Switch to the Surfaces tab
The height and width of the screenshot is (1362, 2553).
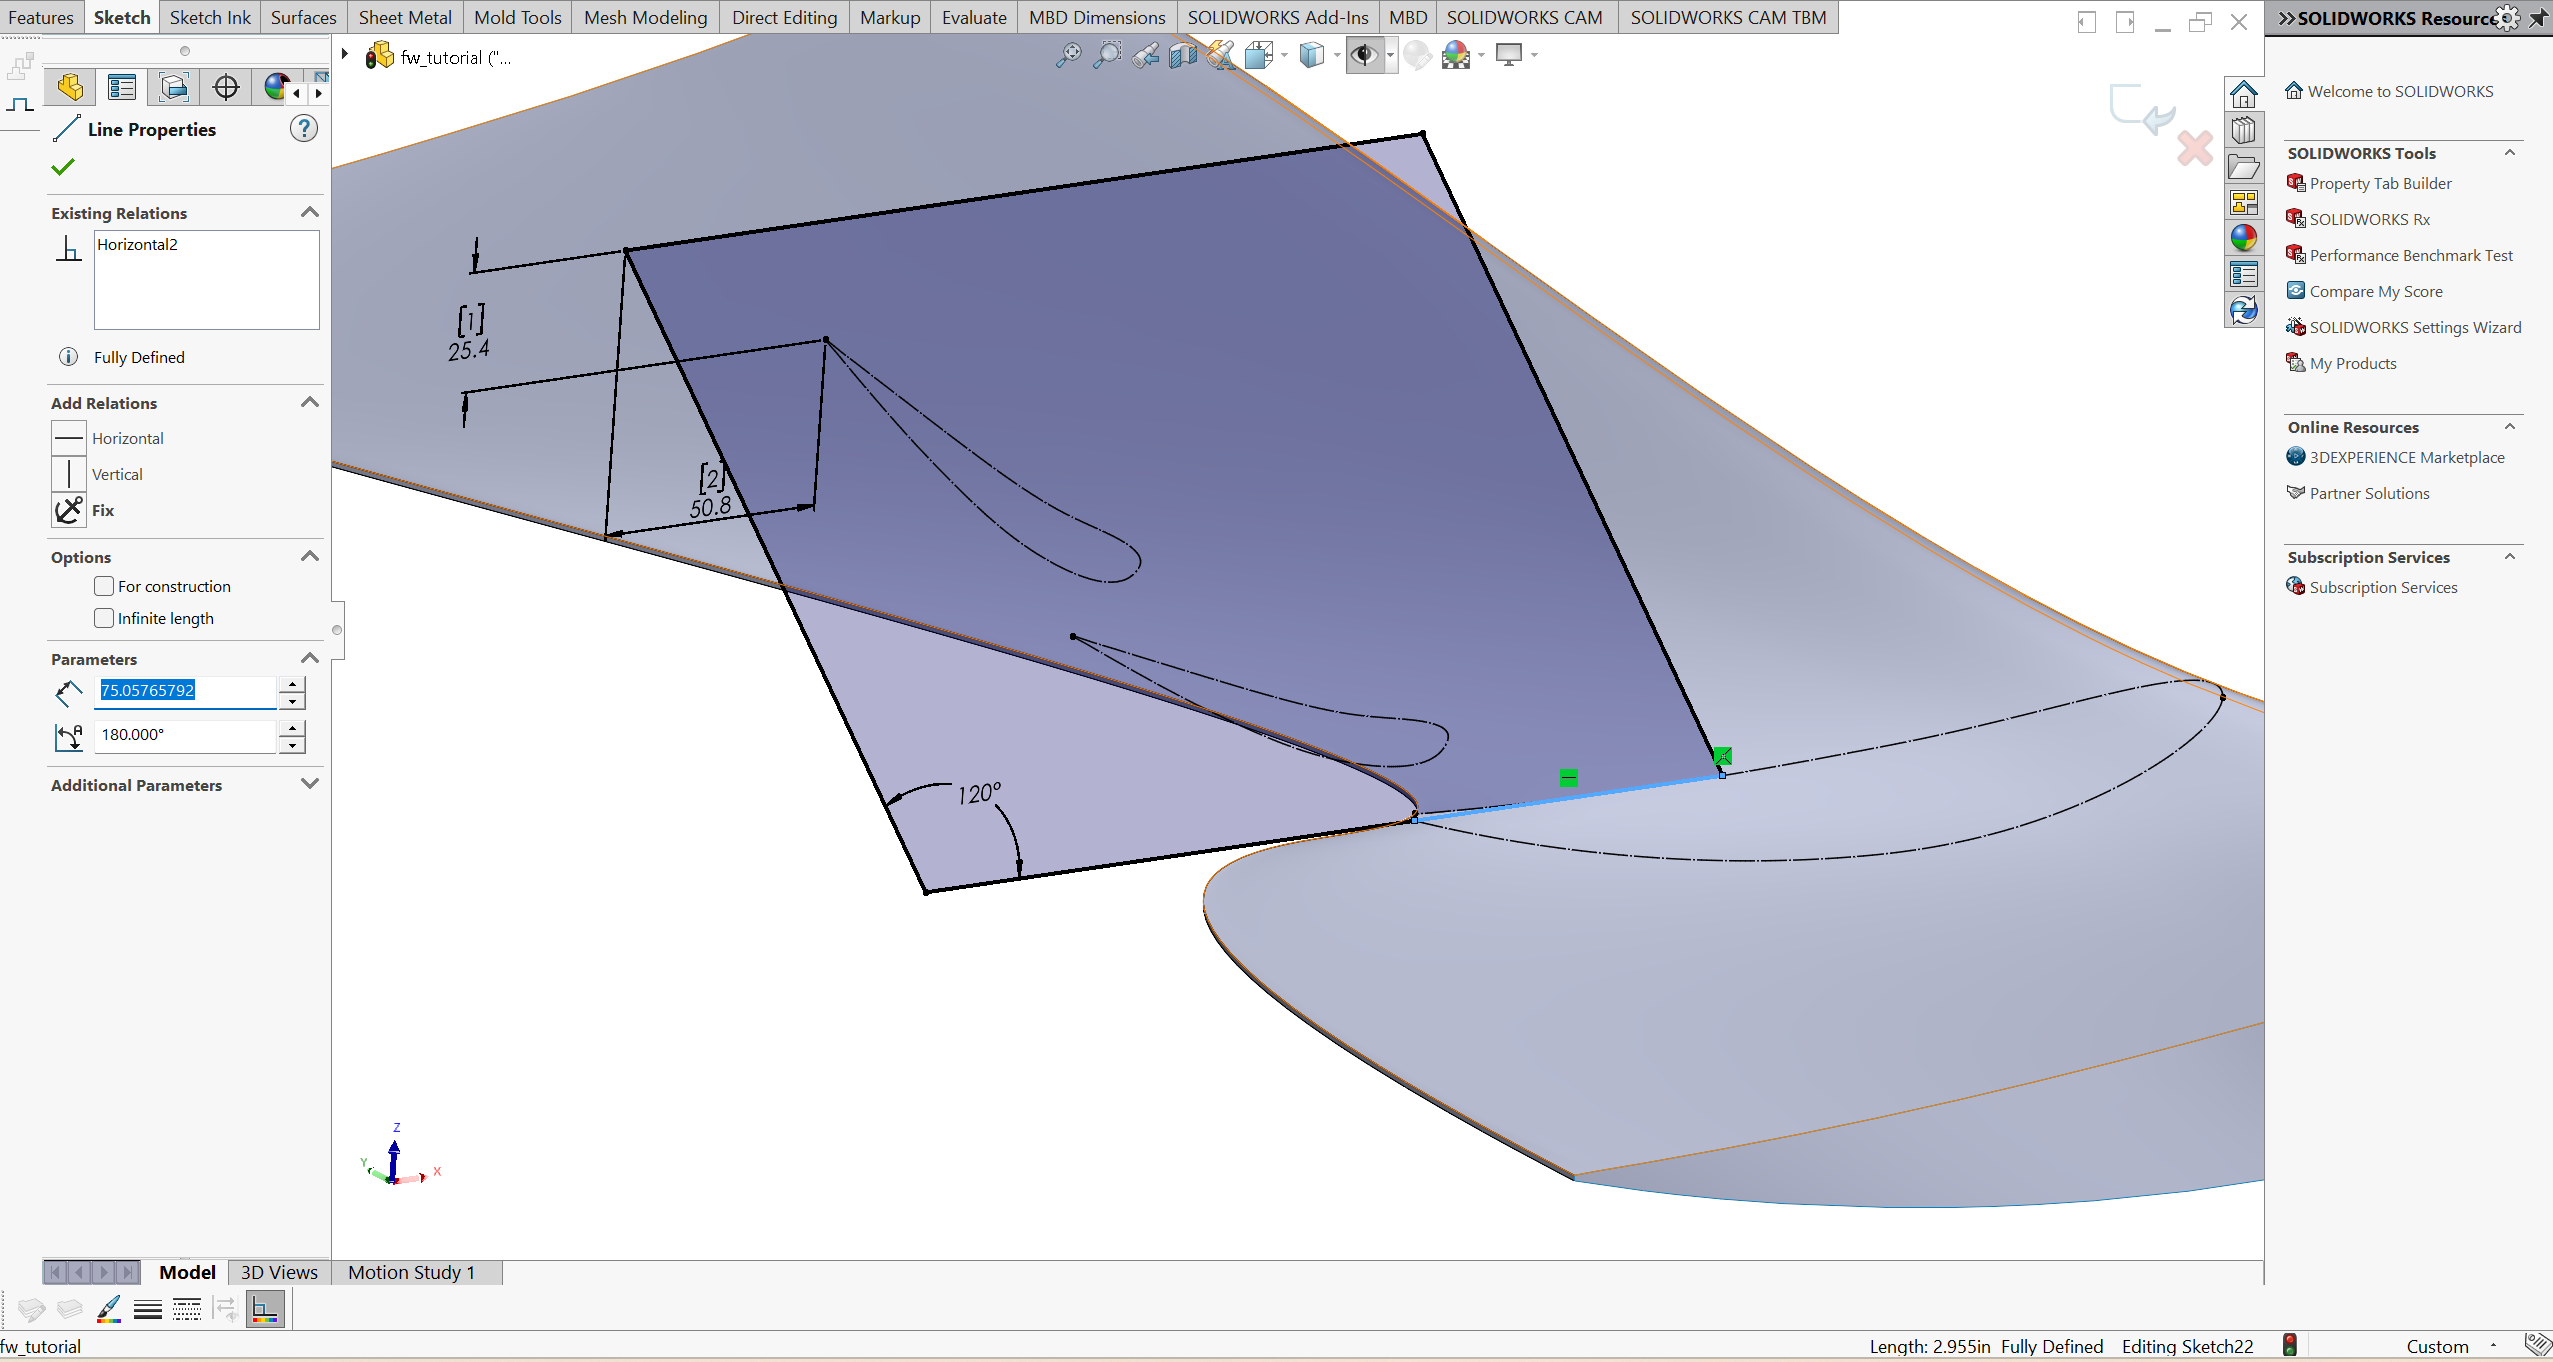click(303, 17)
